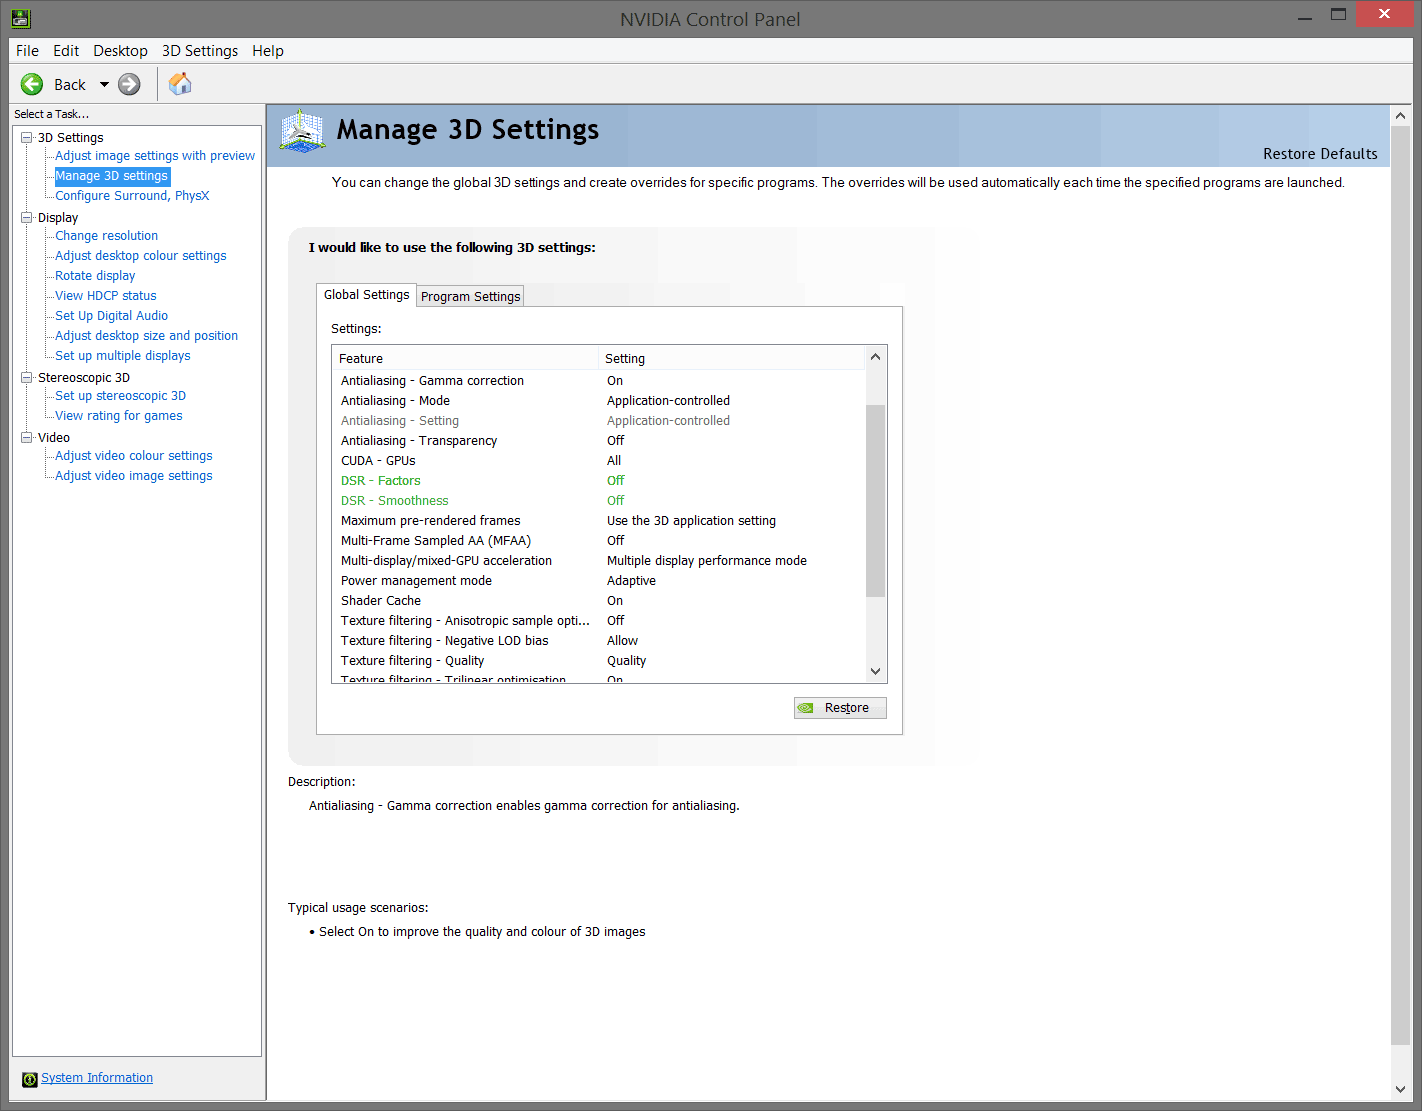Click the Restore button
Image resolution: width=1422 pixels, height=1111 pixels.
pyautogui.click(x=840, y=708)
